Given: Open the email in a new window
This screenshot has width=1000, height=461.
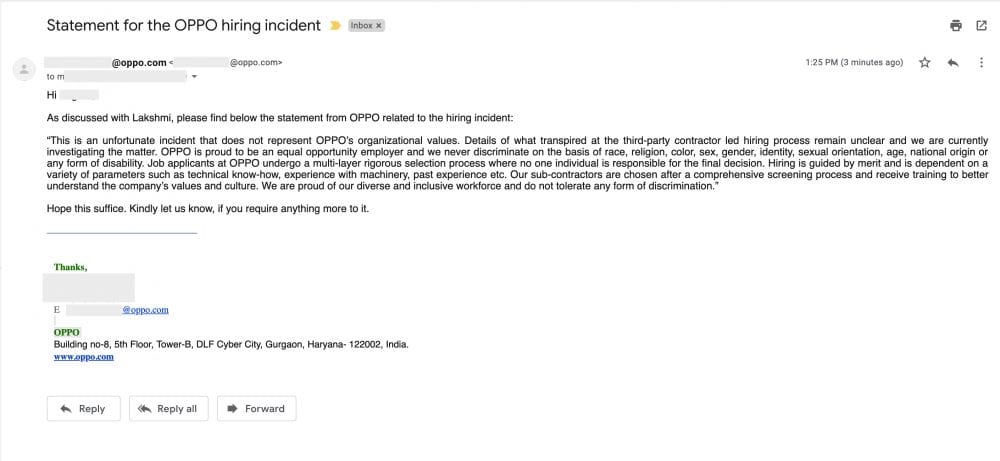Looking at the screenshot, I should coord(981,26).
